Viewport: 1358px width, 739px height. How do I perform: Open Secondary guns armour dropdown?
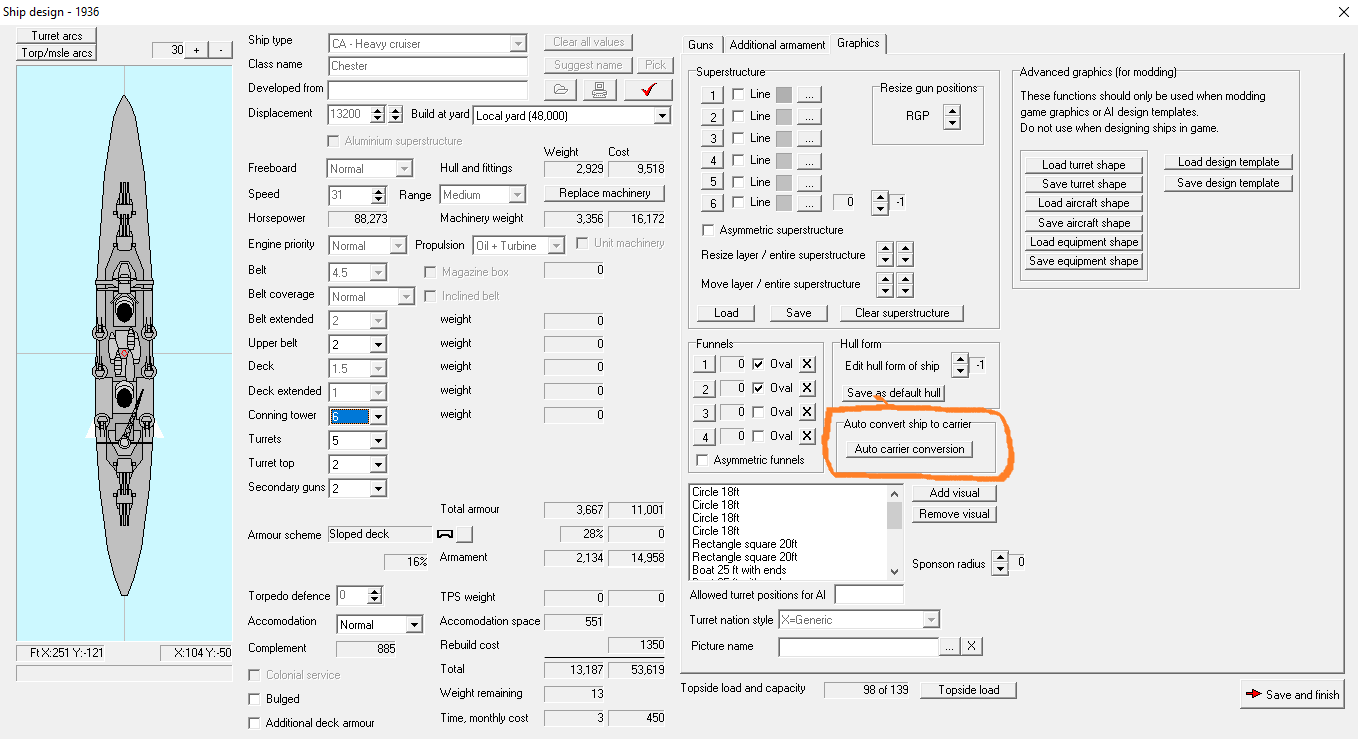point(377,489)
